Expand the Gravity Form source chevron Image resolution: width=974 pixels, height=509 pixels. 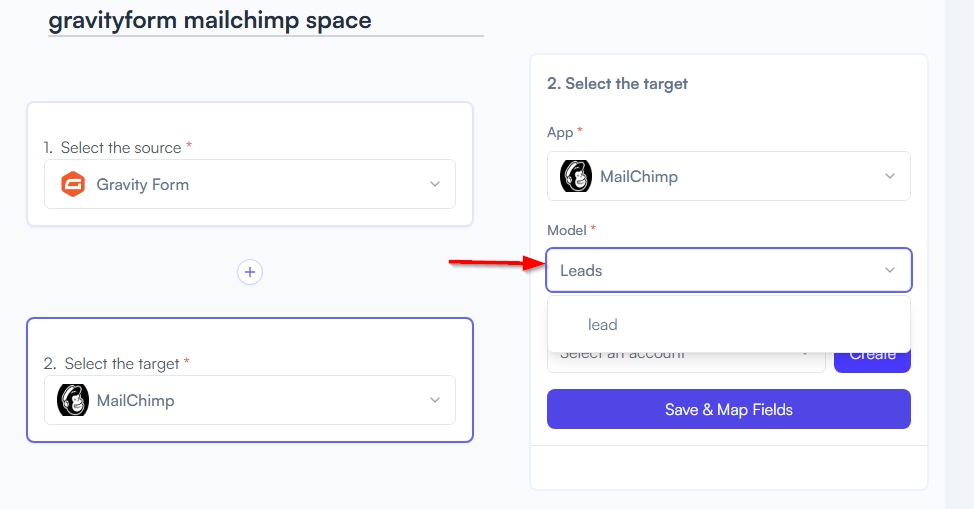tap(435, 184)
